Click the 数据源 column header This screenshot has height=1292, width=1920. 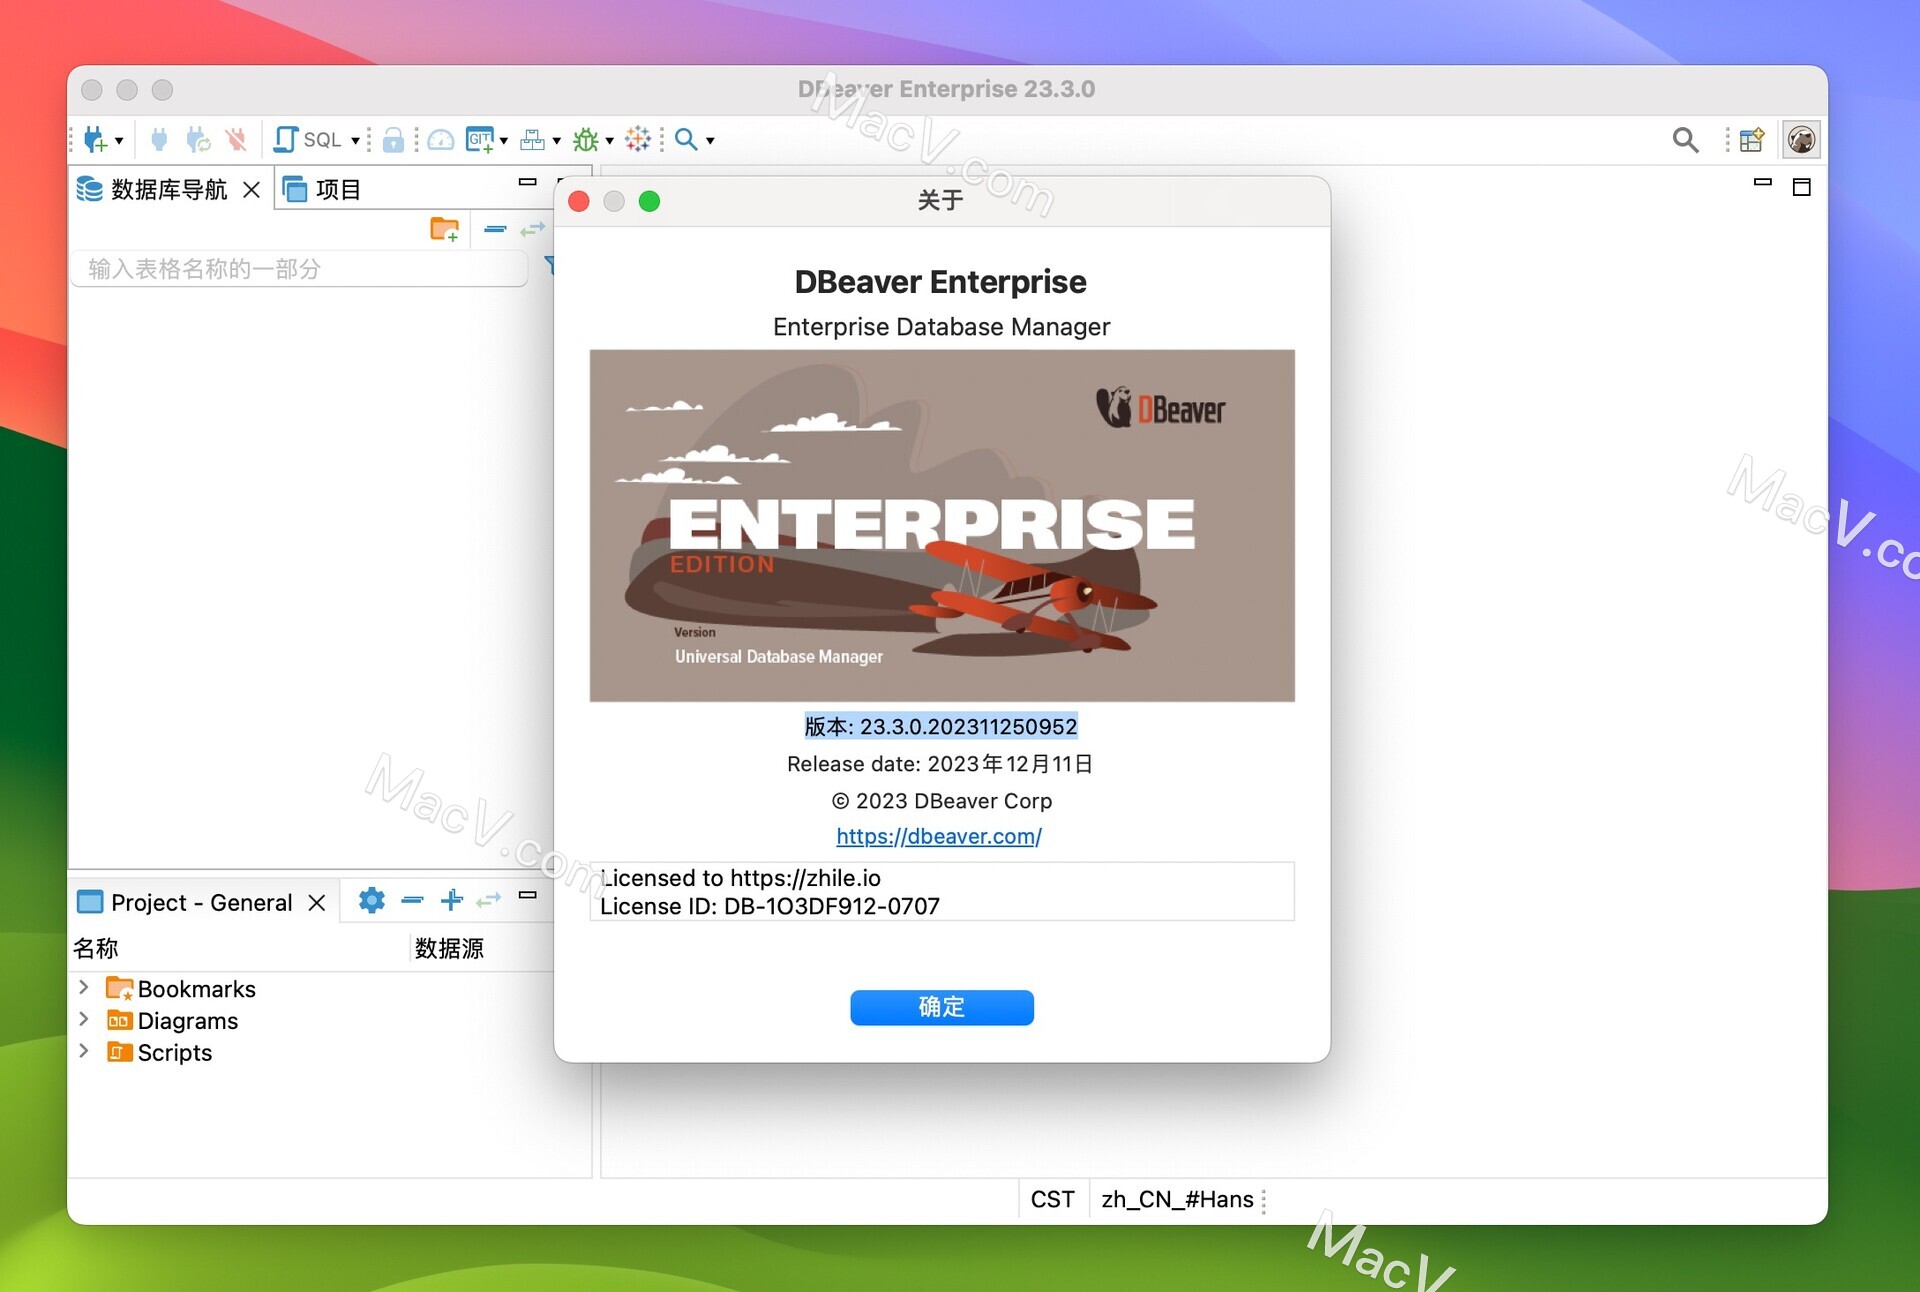(449, 948)
